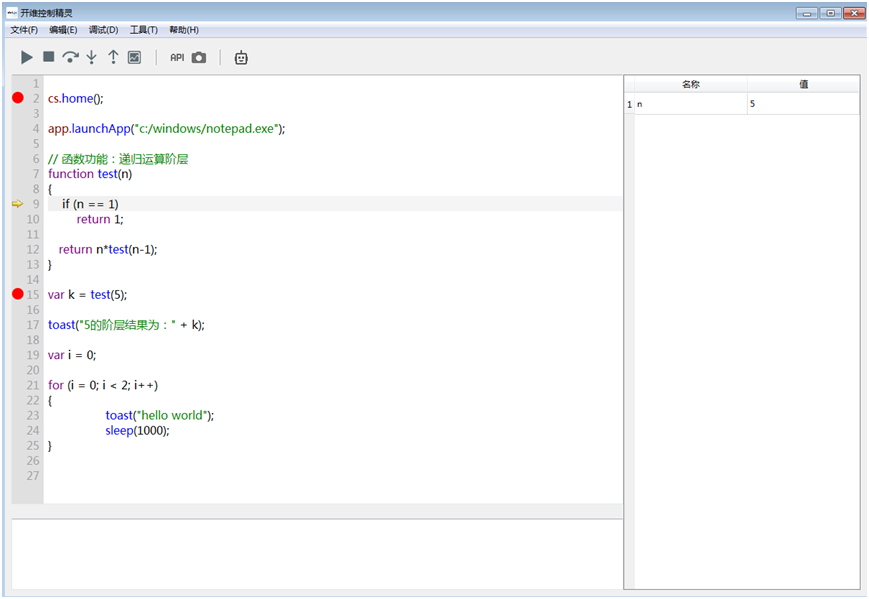Click the 'var k = test(5);' line
The height and width of the screenshot is (599, 869).
87,295
